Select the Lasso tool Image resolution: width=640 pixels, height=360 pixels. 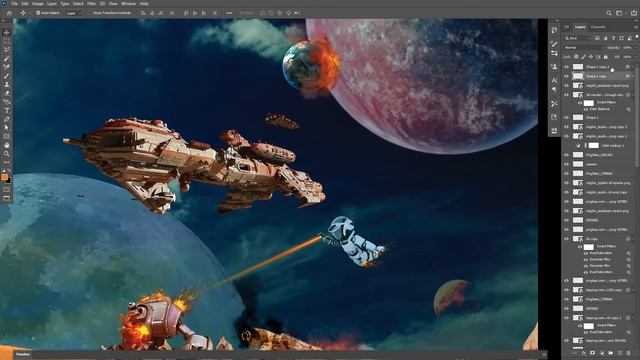[x=7, y=49]
